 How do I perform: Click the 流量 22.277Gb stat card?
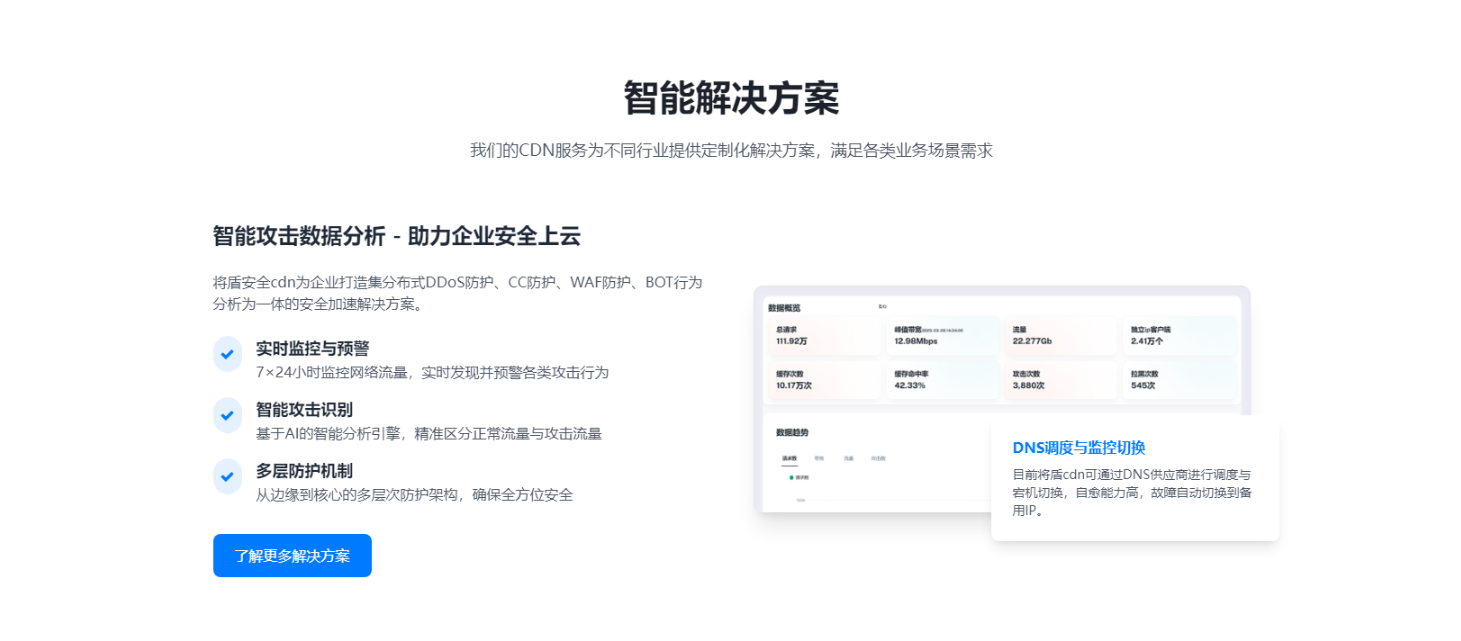click(1060, 336)
